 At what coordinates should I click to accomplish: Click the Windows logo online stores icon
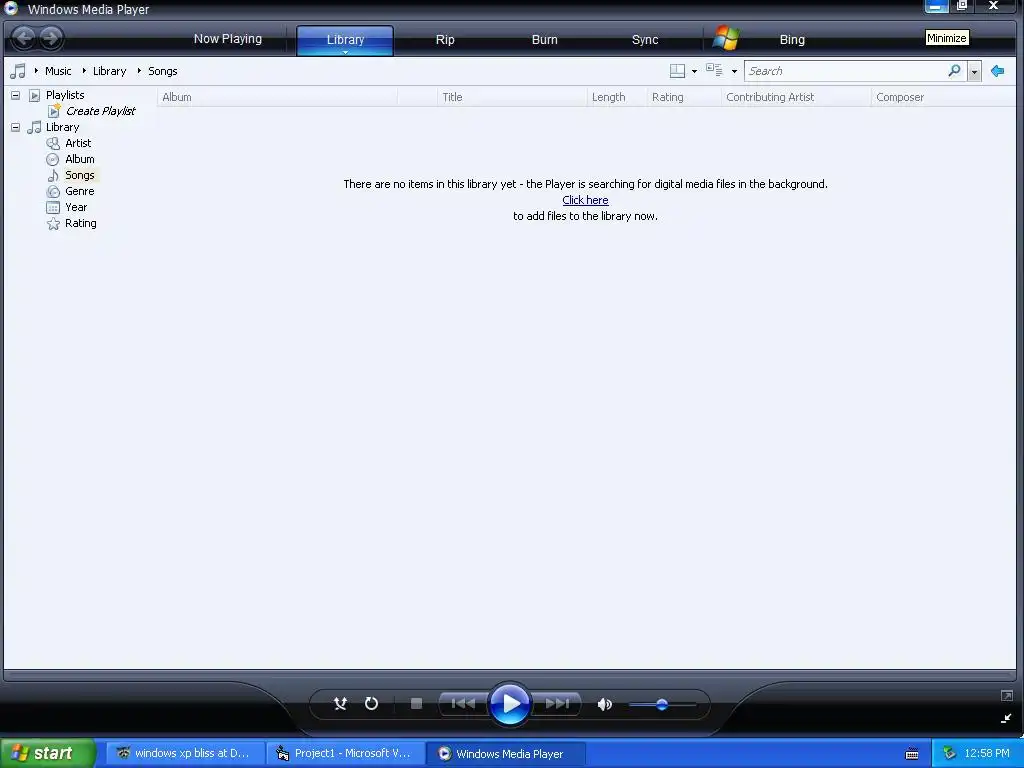pyautogui.click(x=726, y=38)
